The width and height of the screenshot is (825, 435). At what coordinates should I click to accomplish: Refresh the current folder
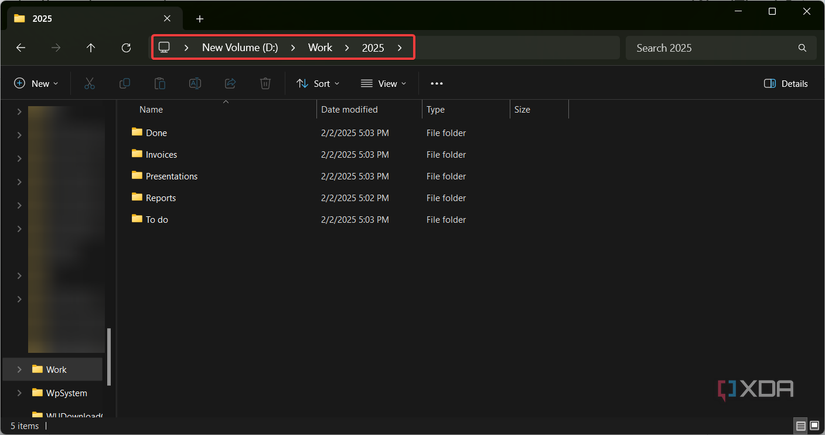126,48
